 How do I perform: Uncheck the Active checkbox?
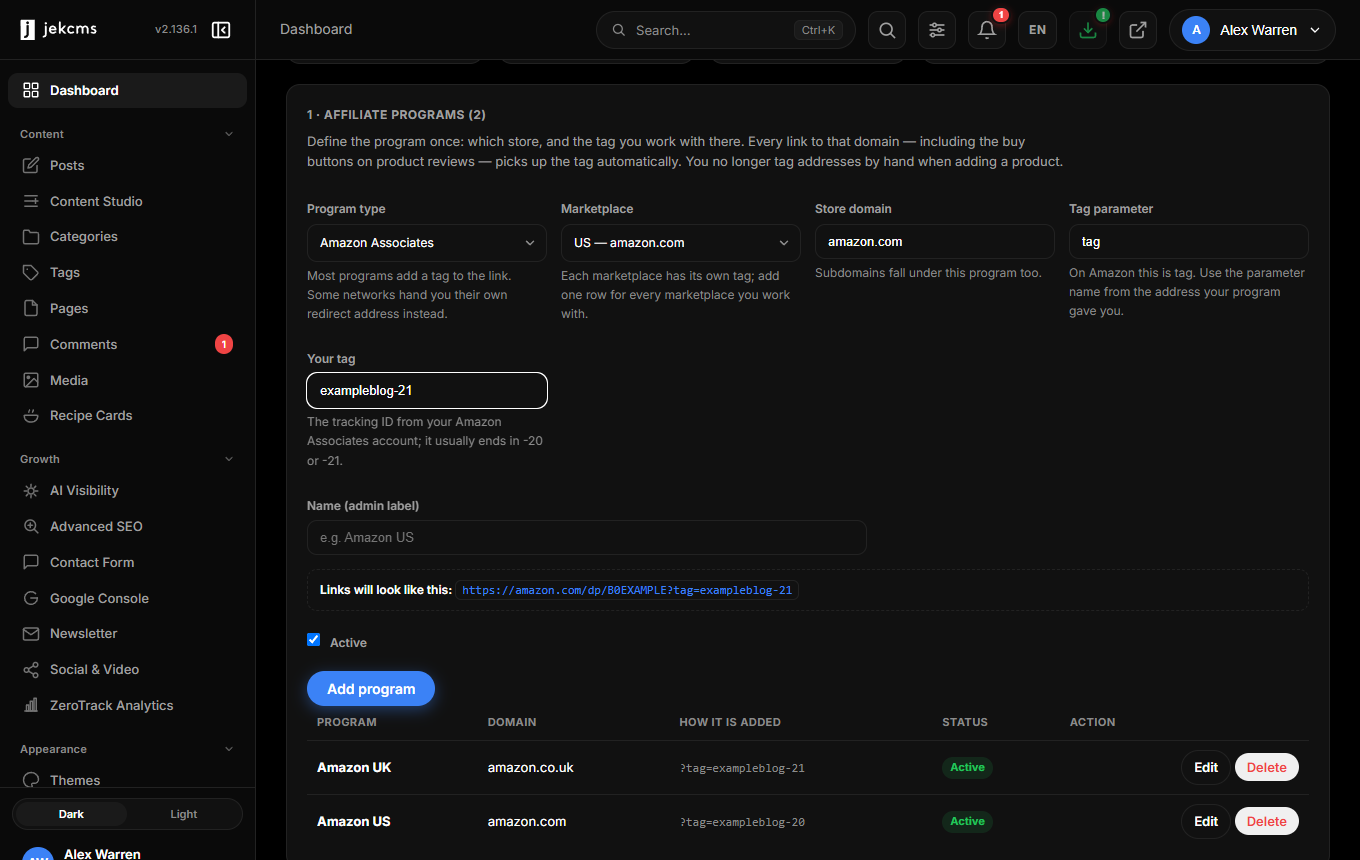click(314, 640)
